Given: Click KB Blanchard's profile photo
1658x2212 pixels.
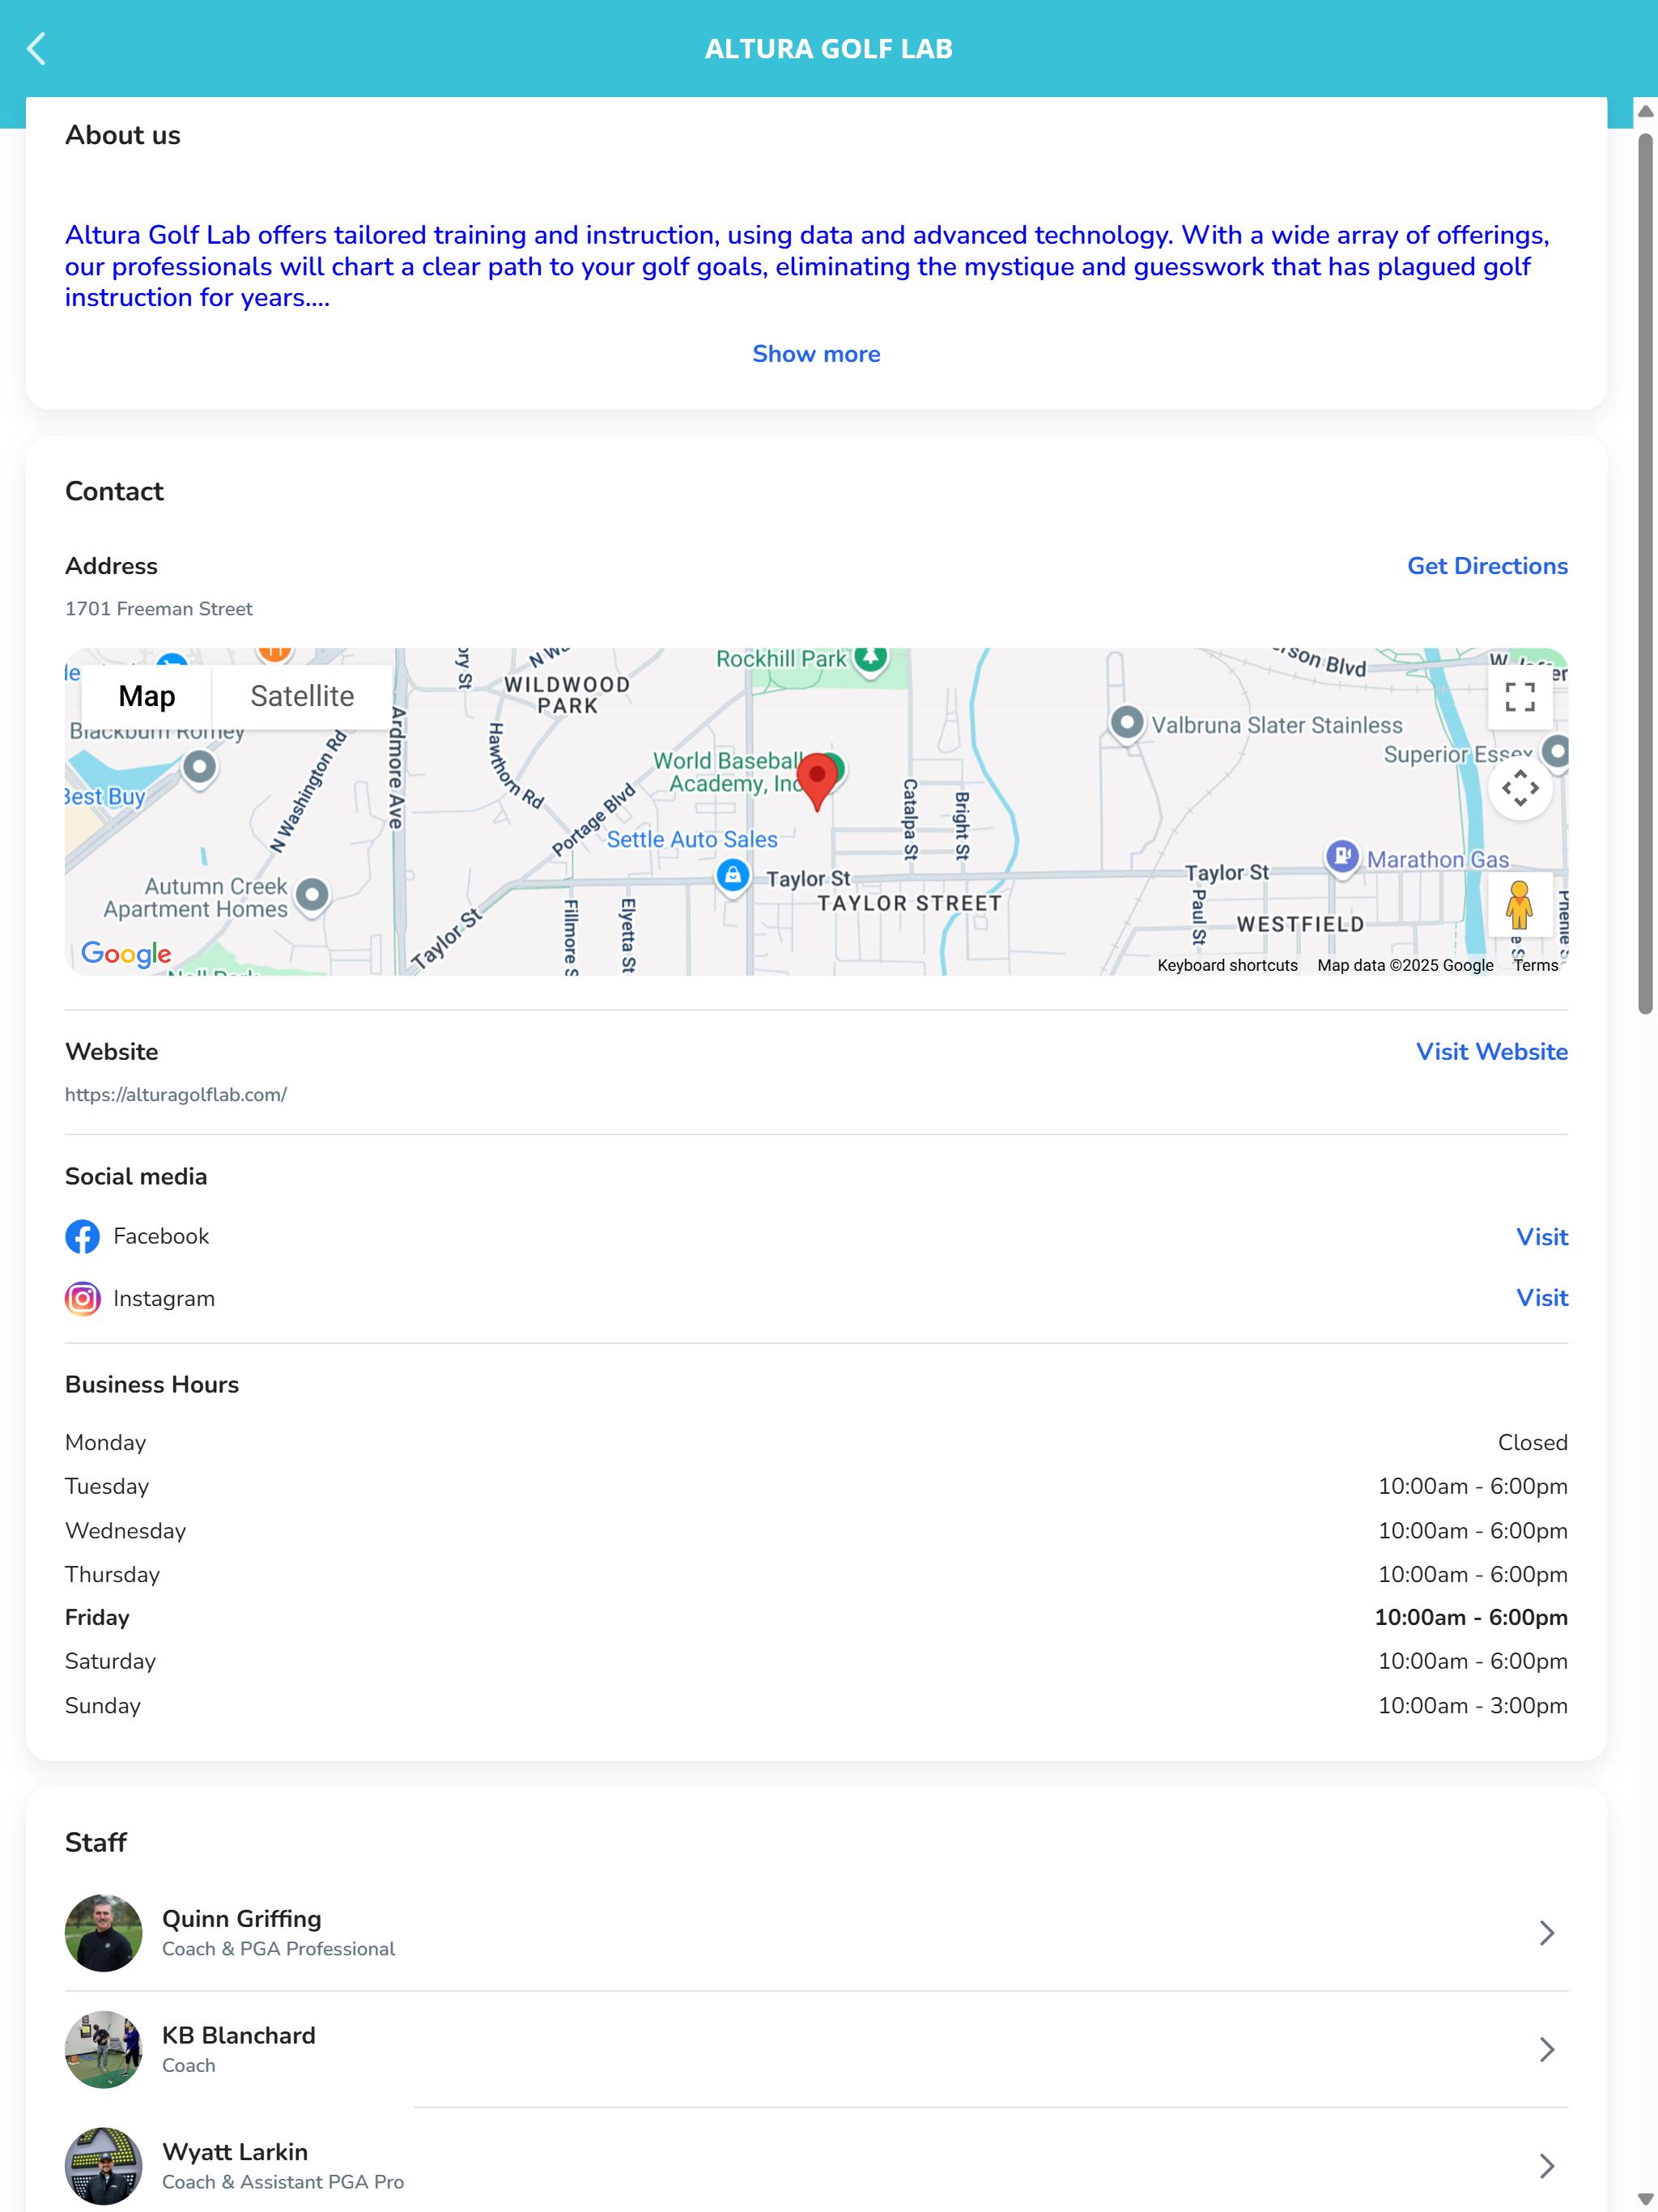Looking at the screenshot, I should click(x=103, y=2050).
